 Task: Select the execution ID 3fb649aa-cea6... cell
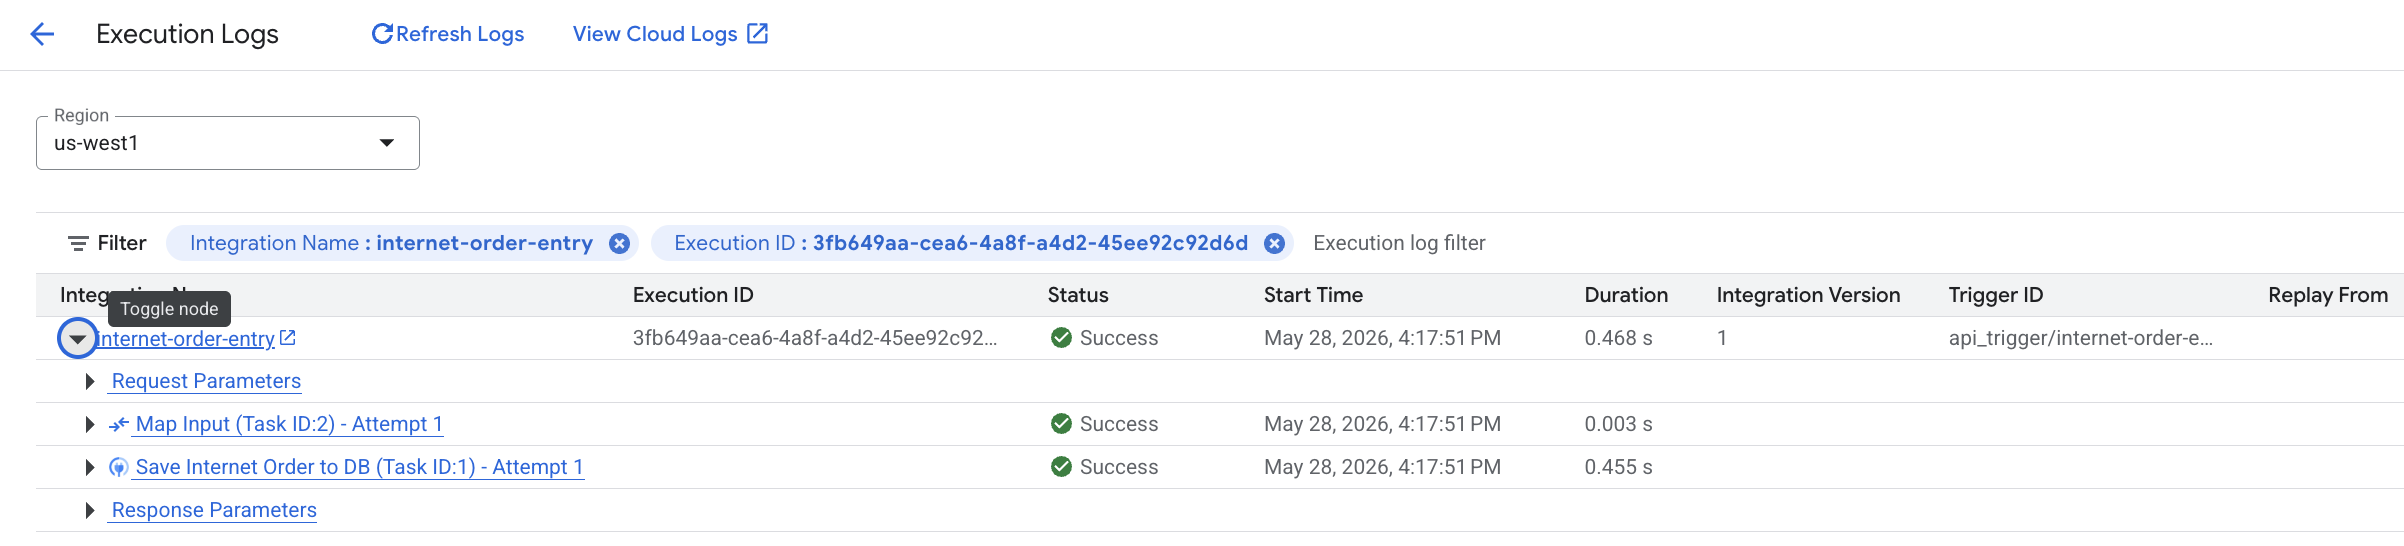coord(815,338)
